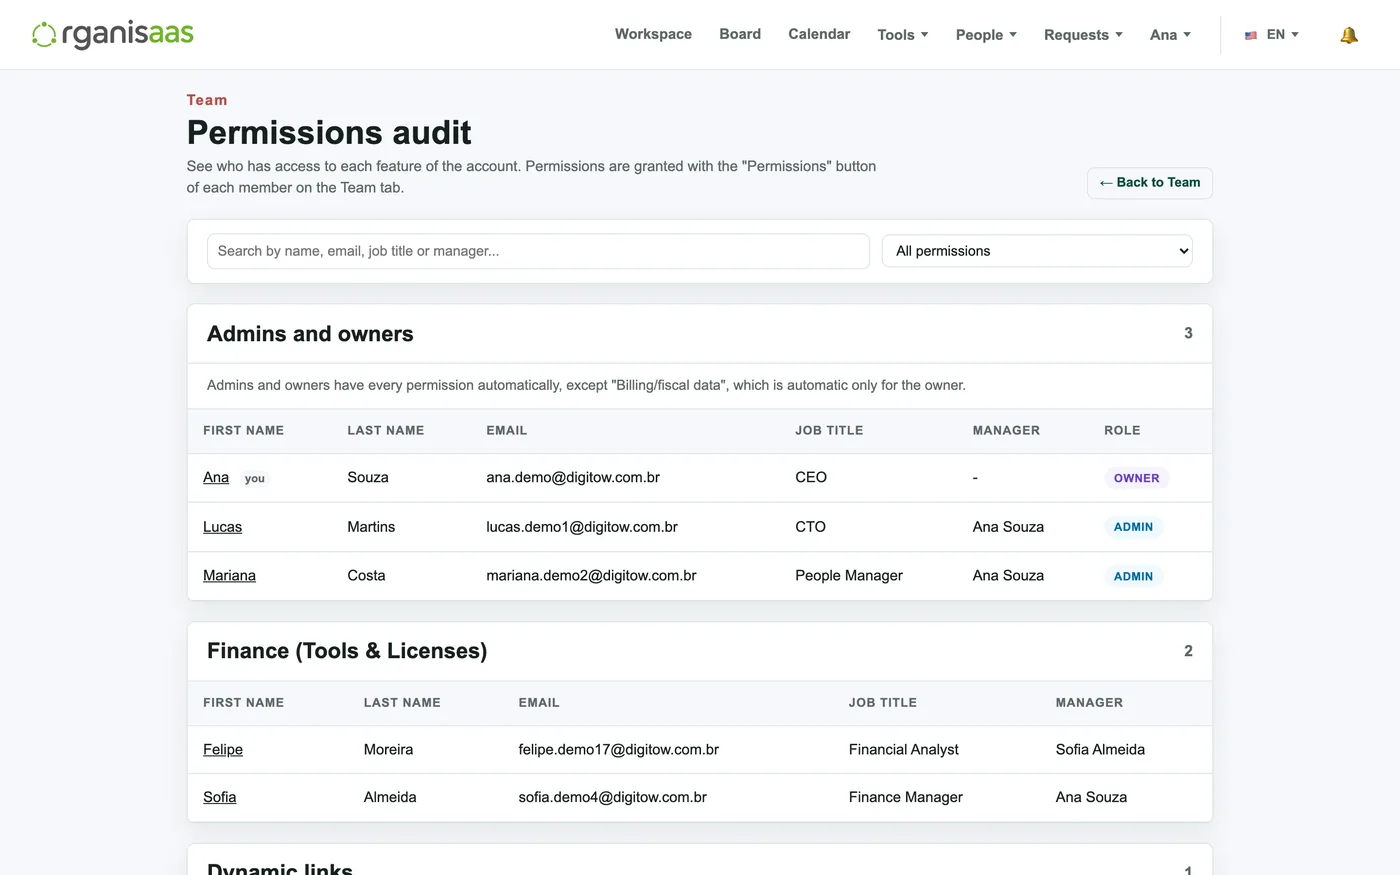Image resolution: width=1400 pixels, height=875 pixels.
Task: Open Sofia's profile link
Action: tap(220, 798)
